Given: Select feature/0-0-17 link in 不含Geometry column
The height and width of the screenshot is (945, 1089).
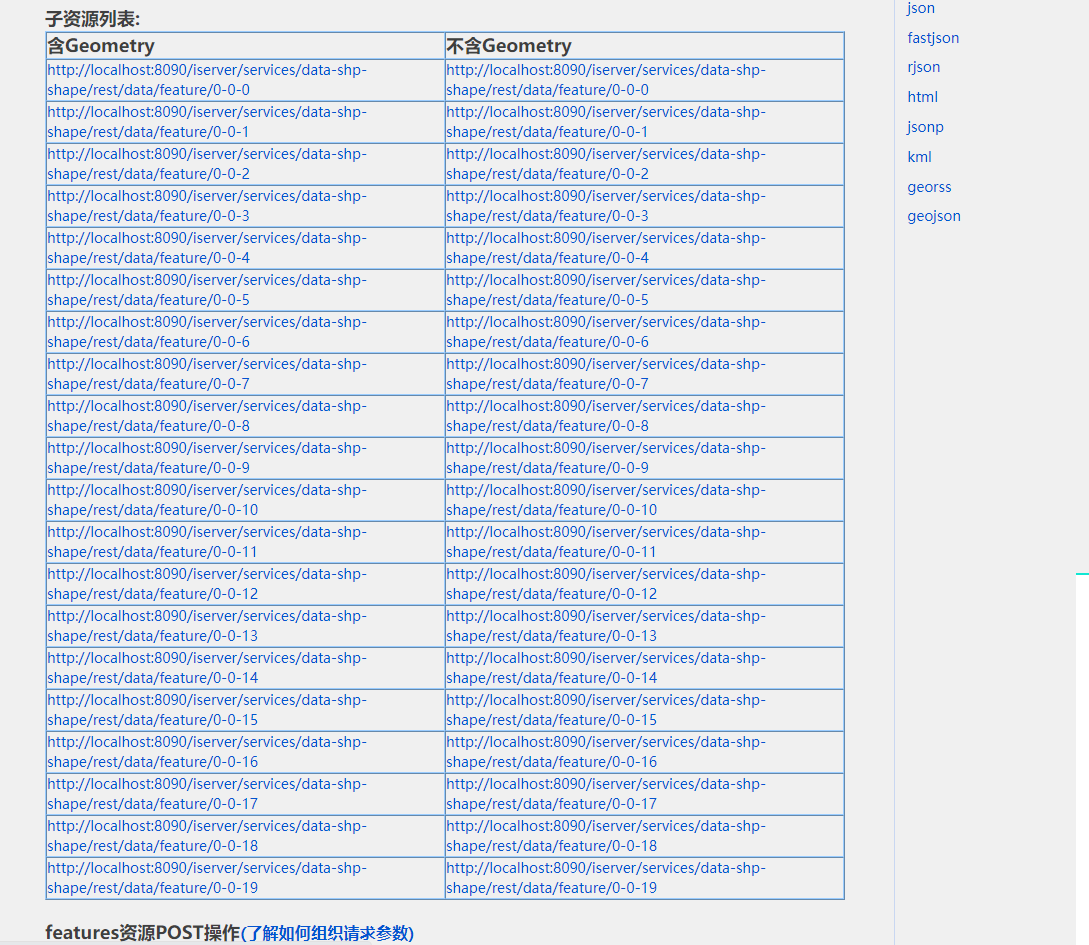Looking at the screenshot, I should pyautogui.click(x=606, y=794).
